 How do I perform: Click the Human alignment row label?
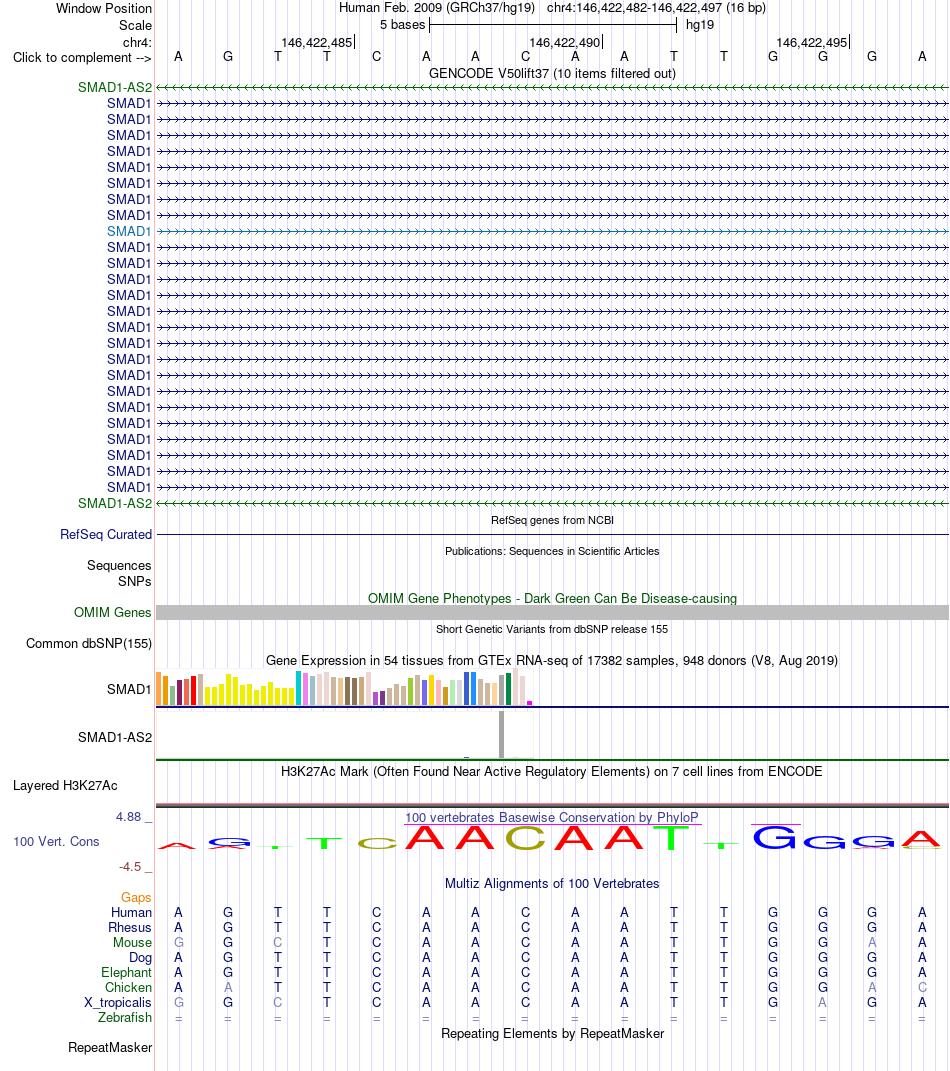(131, 913)
